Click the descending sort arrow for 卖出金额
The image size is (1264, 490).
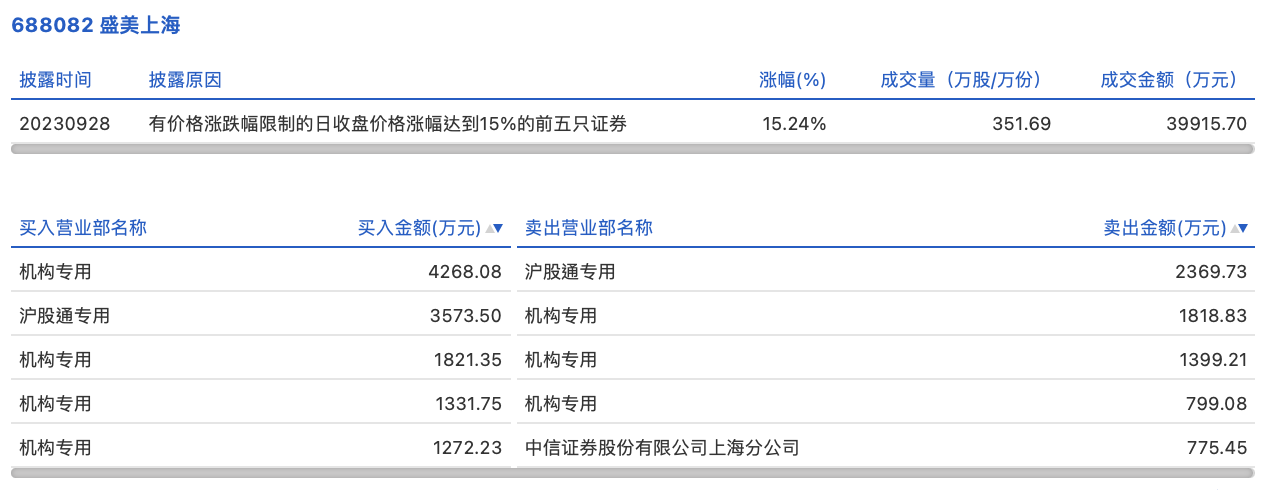1244,229
